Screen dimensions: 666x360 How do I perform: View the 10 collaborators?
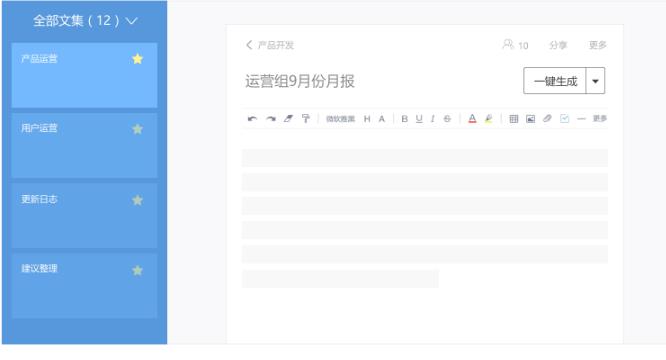(515, 45)
